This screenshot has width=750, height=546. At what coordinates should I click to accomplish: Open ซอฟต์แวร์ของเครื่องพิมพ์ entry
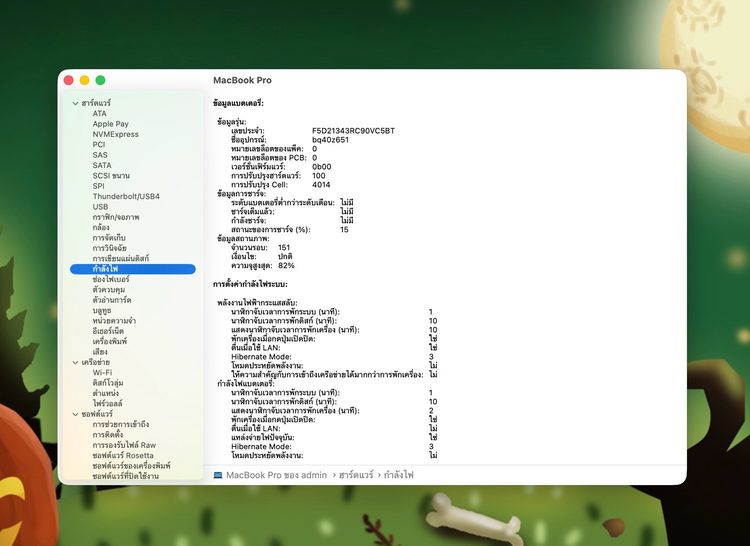[132, 466]
